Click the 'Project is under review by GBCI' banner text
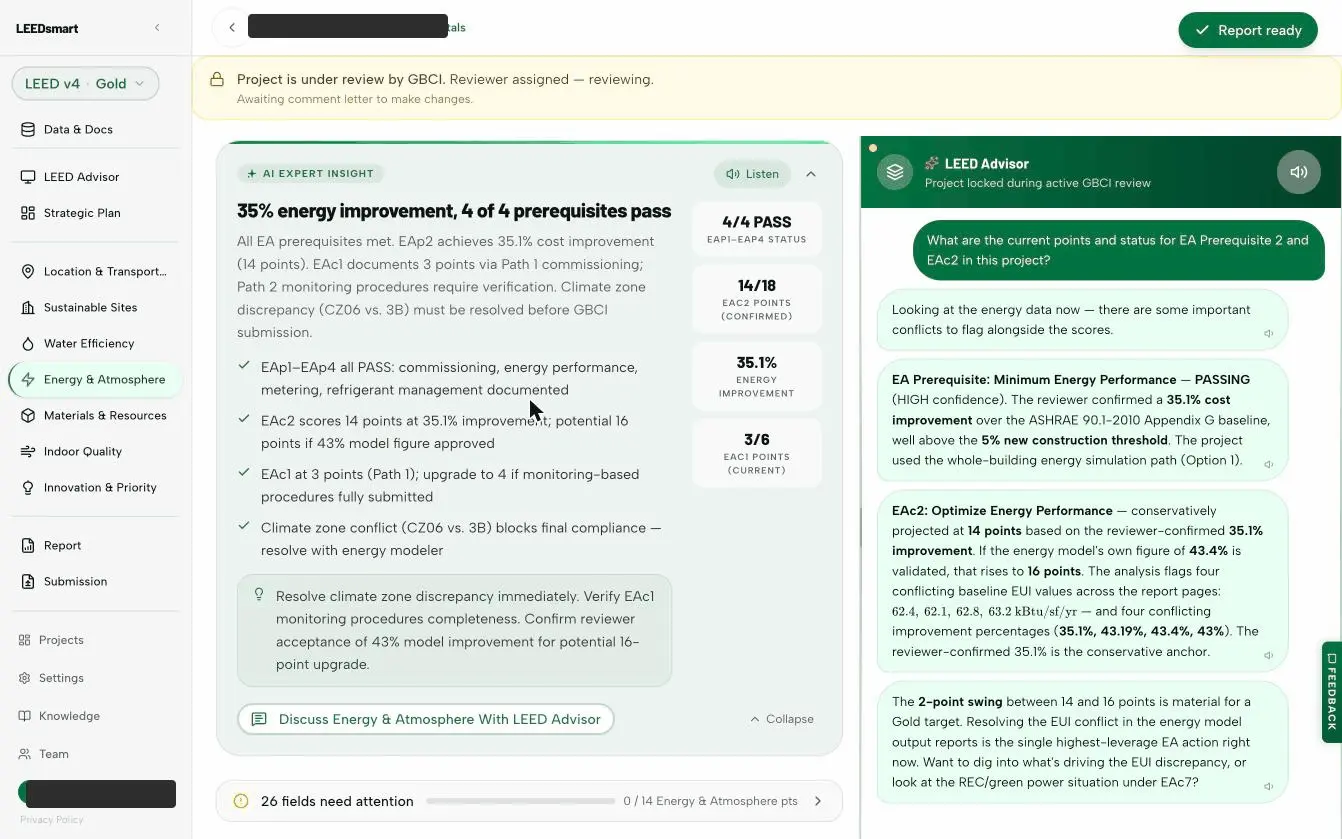 (445, 79)
